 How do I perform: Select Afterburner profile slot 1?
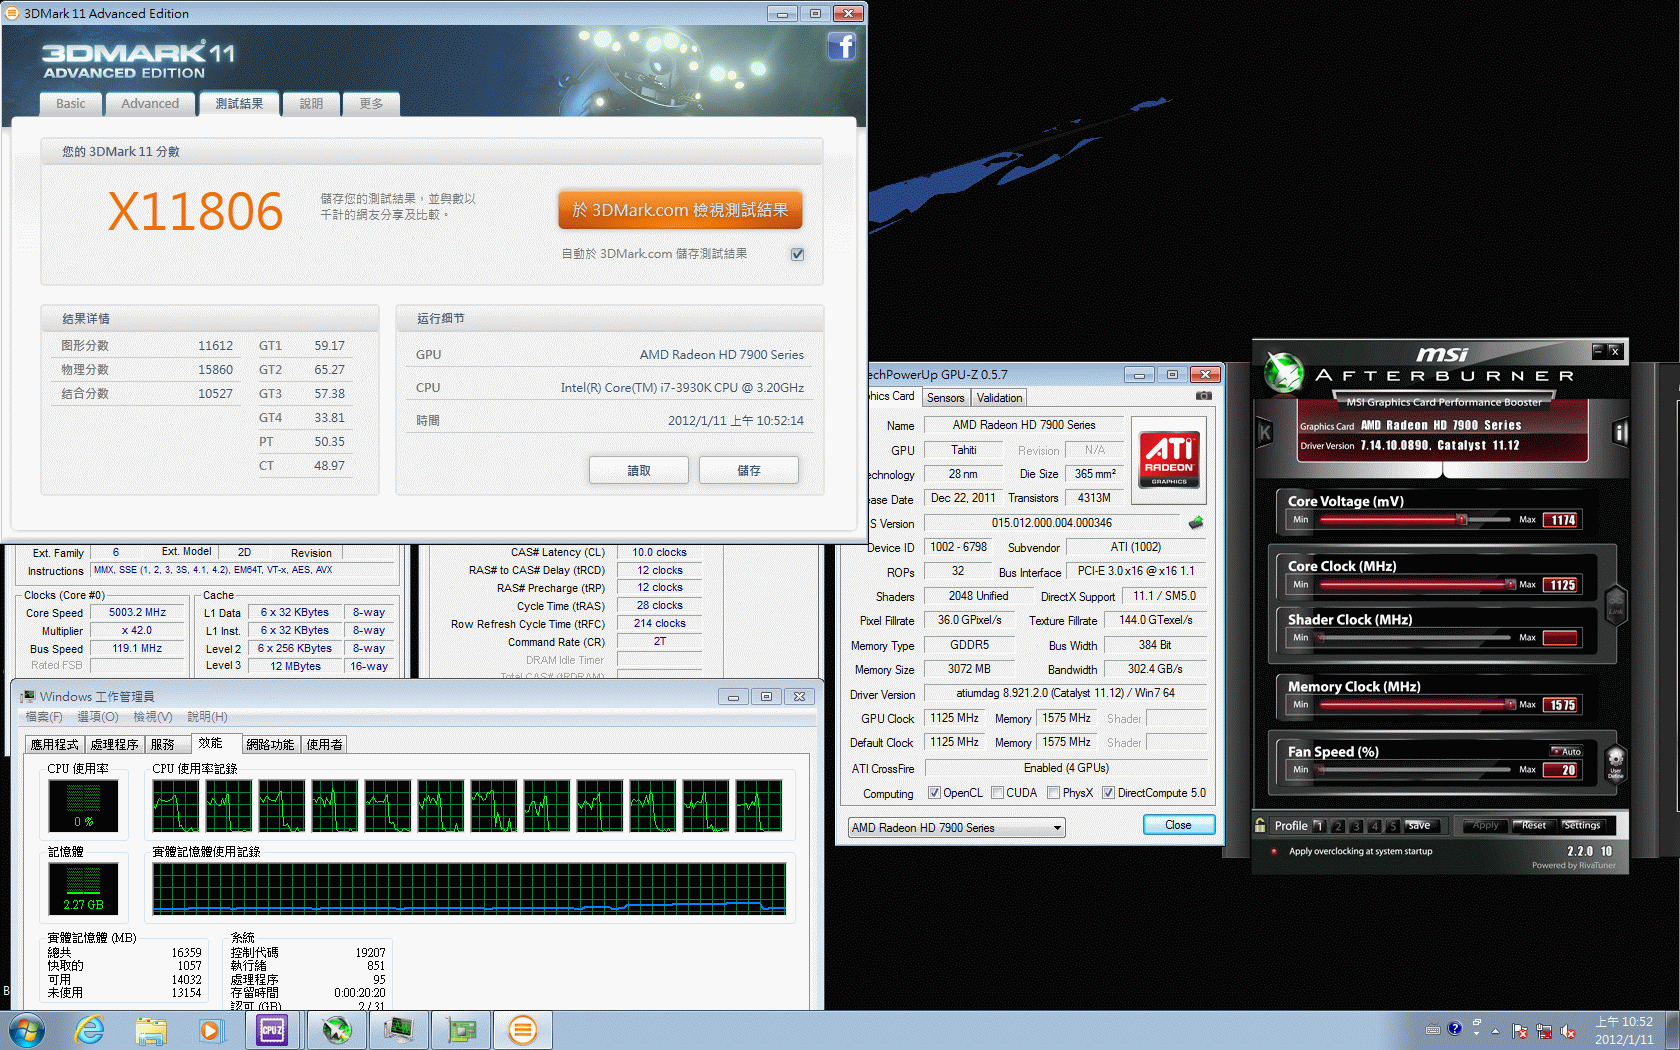tap(1319, 826)
